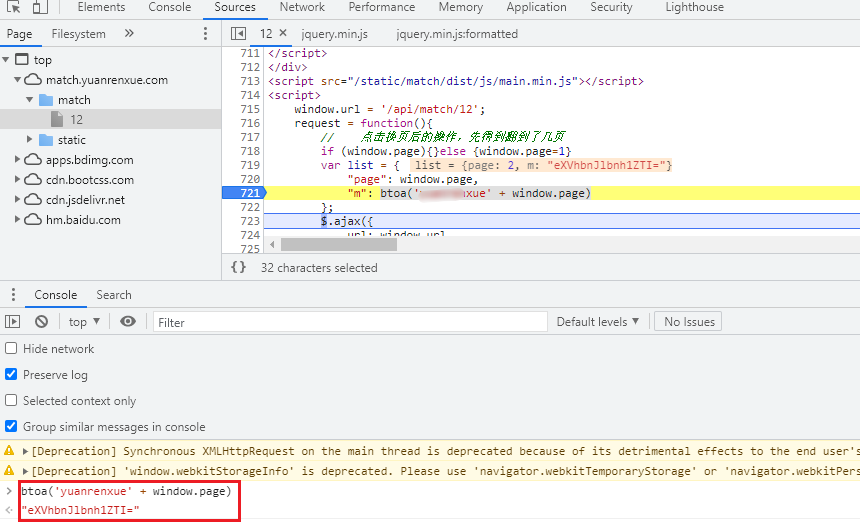The height and width of the screenshot is (524, 860).
Task: Show more navigator tabs chevron
Action: click(129, 33)
